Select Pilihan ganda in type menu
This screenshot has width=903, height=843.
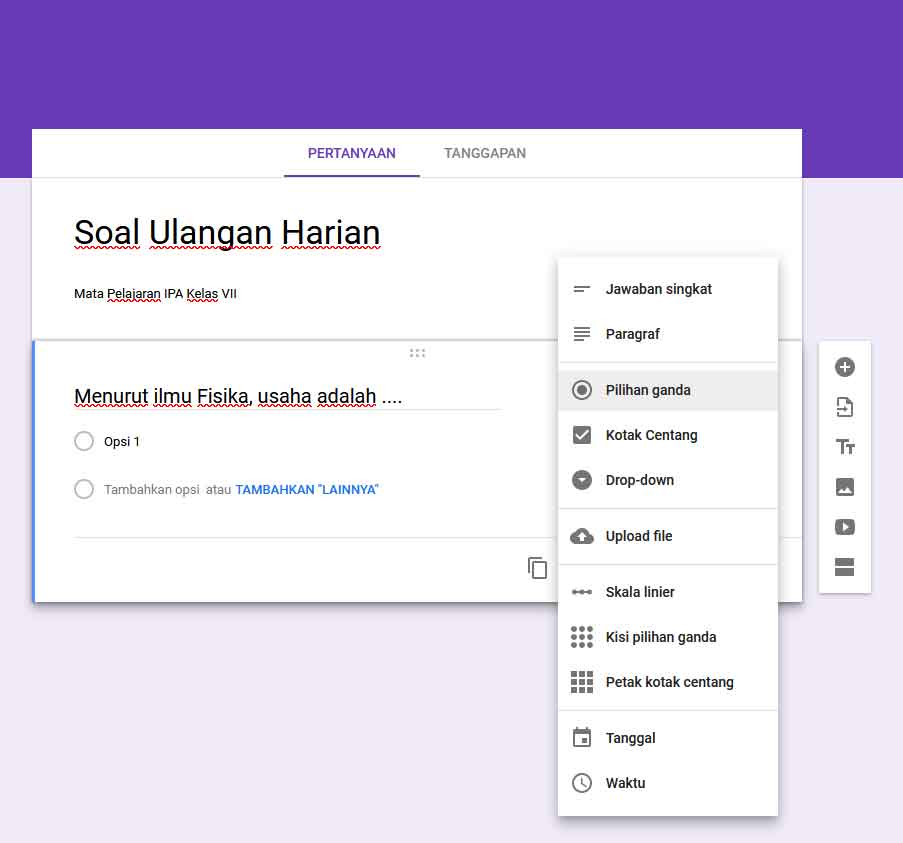click(x=667, y=390)
